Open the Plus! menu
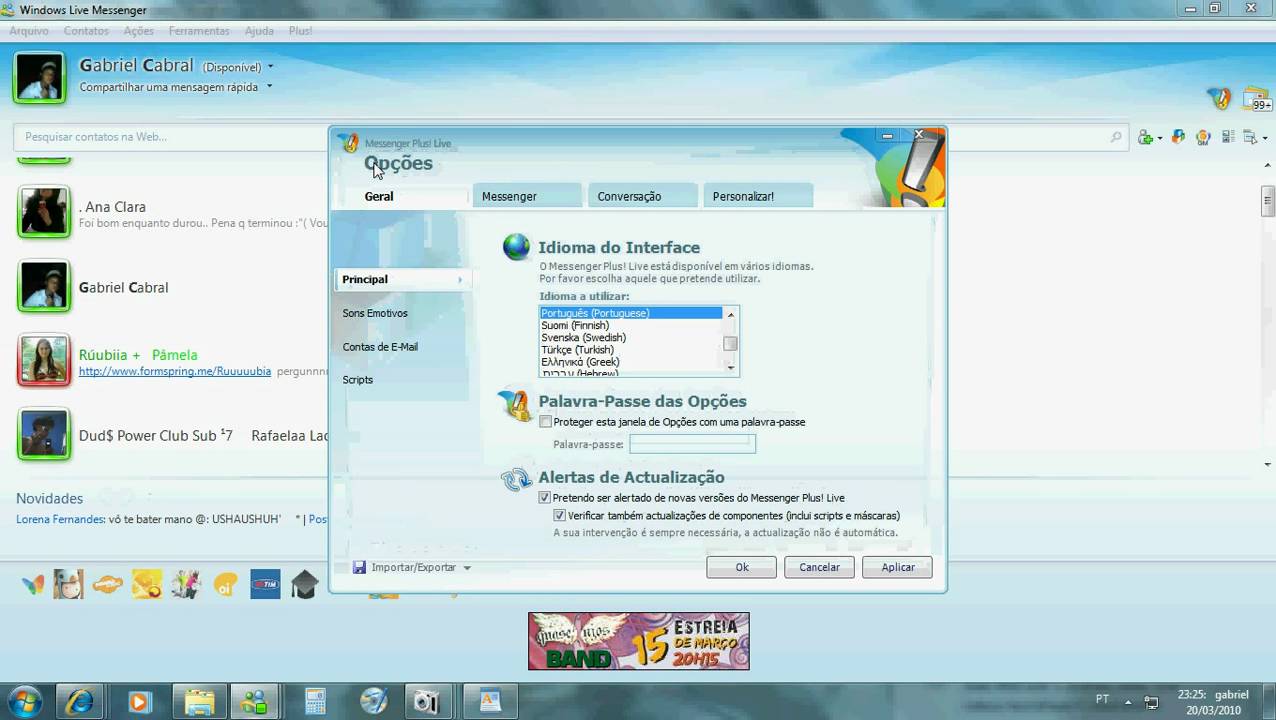This screenshot has height=720, width=1276. 300,31
